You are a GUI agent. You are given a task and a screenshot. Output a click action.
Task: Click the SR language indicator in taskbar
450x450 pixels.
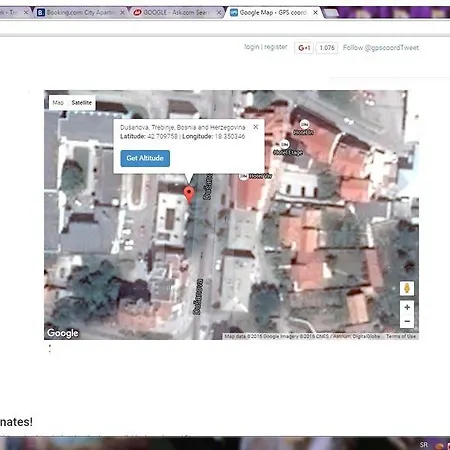pyautogui.click(x=424, y=444)
